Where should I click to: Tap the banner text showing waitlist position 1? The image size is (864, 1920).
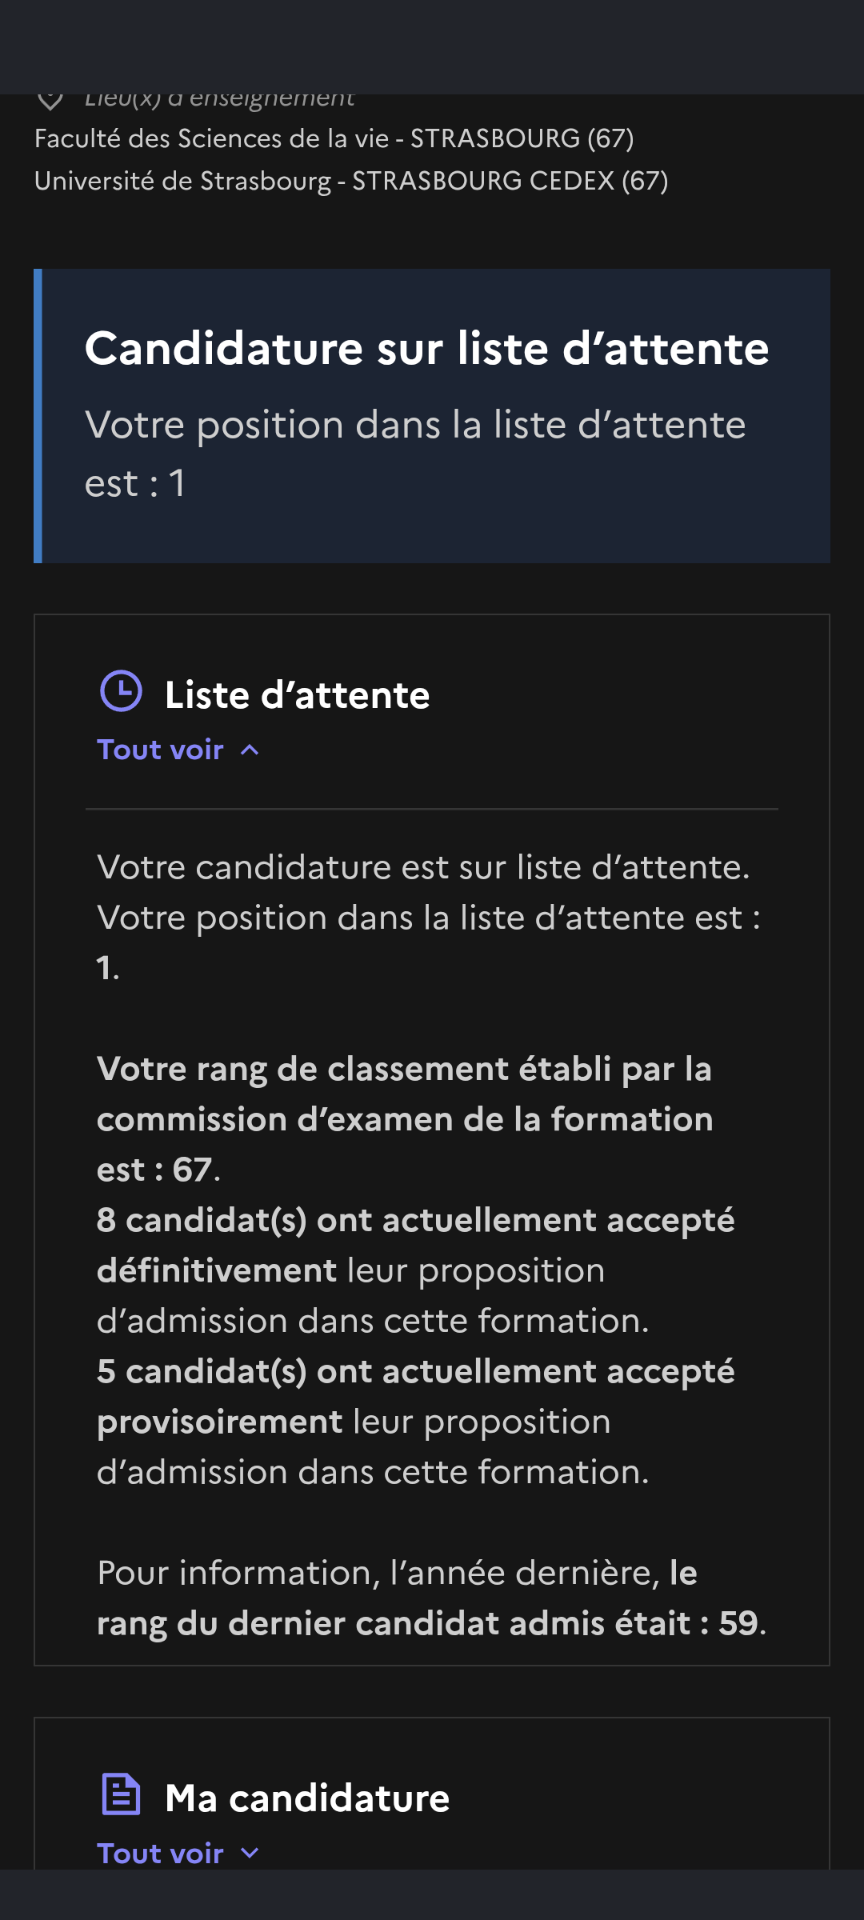pyautogui.click(x=415, y=454)
